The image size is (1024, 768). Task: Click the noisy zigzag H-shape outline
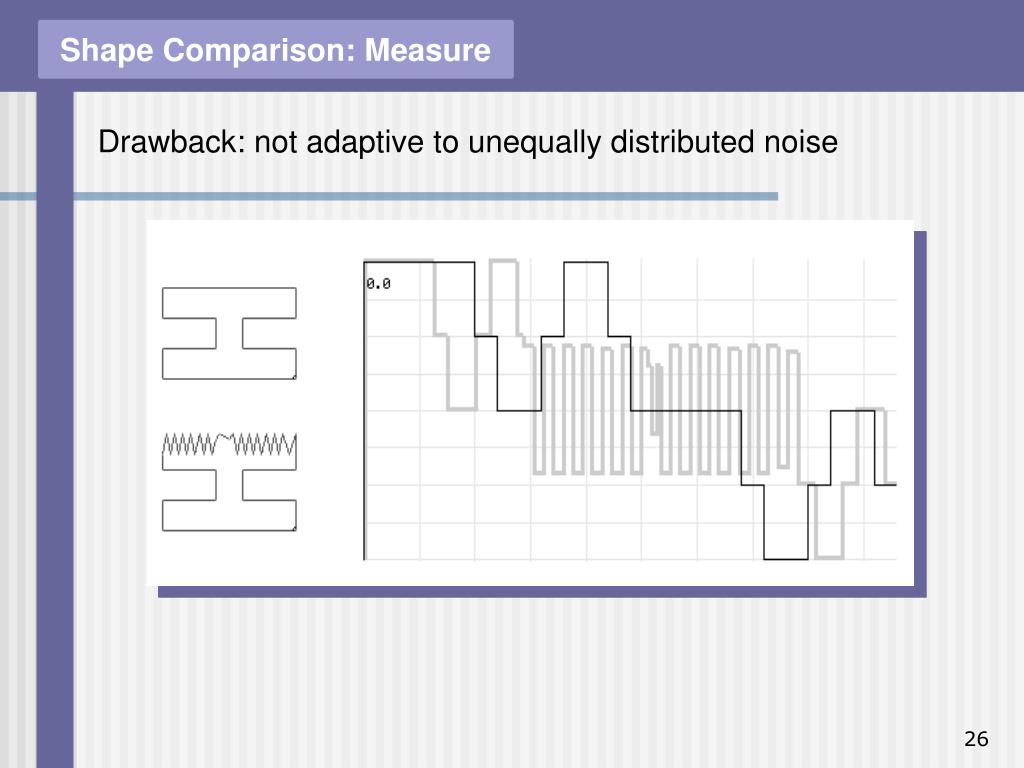pyautogui.click(x=229, y=481)
